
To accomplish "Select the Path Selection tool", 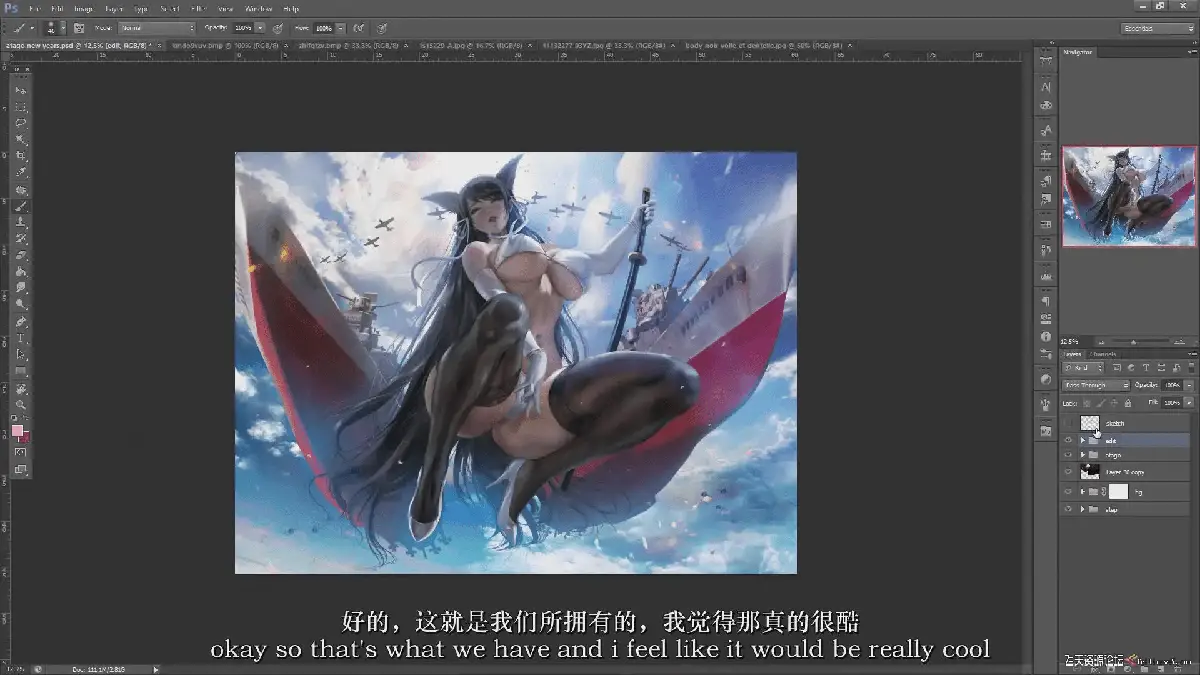I will (21, 354).
